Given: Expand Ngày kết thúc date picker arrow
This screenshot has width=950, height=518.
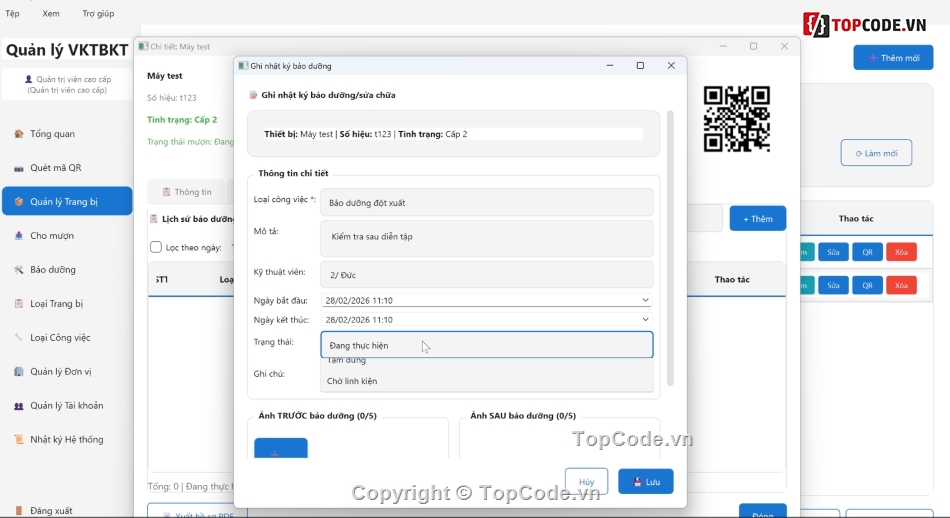Looking at the screenshot, I should point(645,319).
